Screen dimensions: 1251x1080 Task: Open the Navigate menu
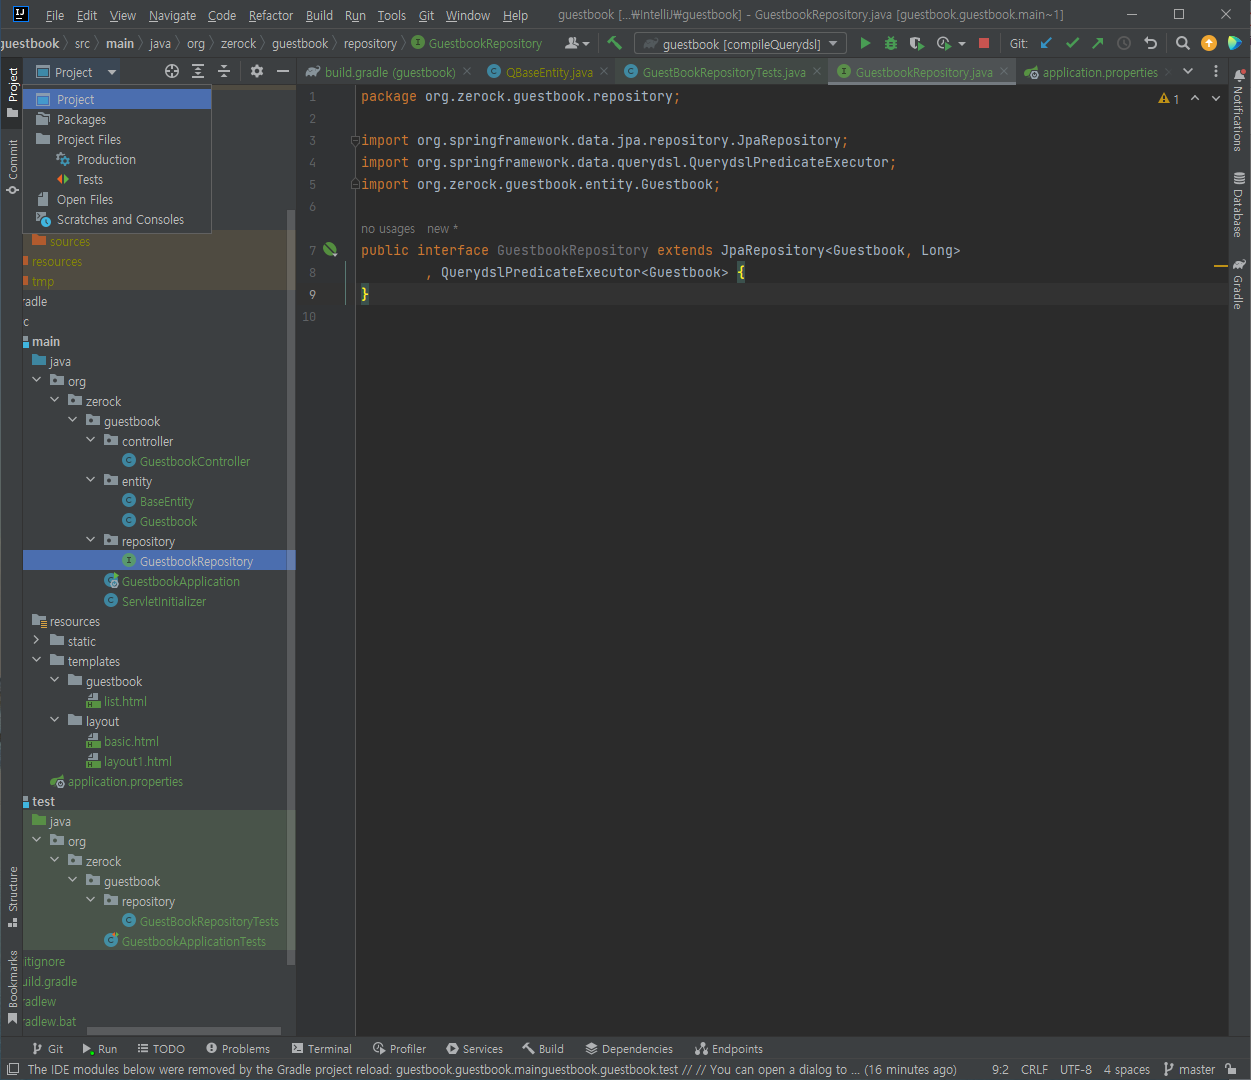click(172, 15)
